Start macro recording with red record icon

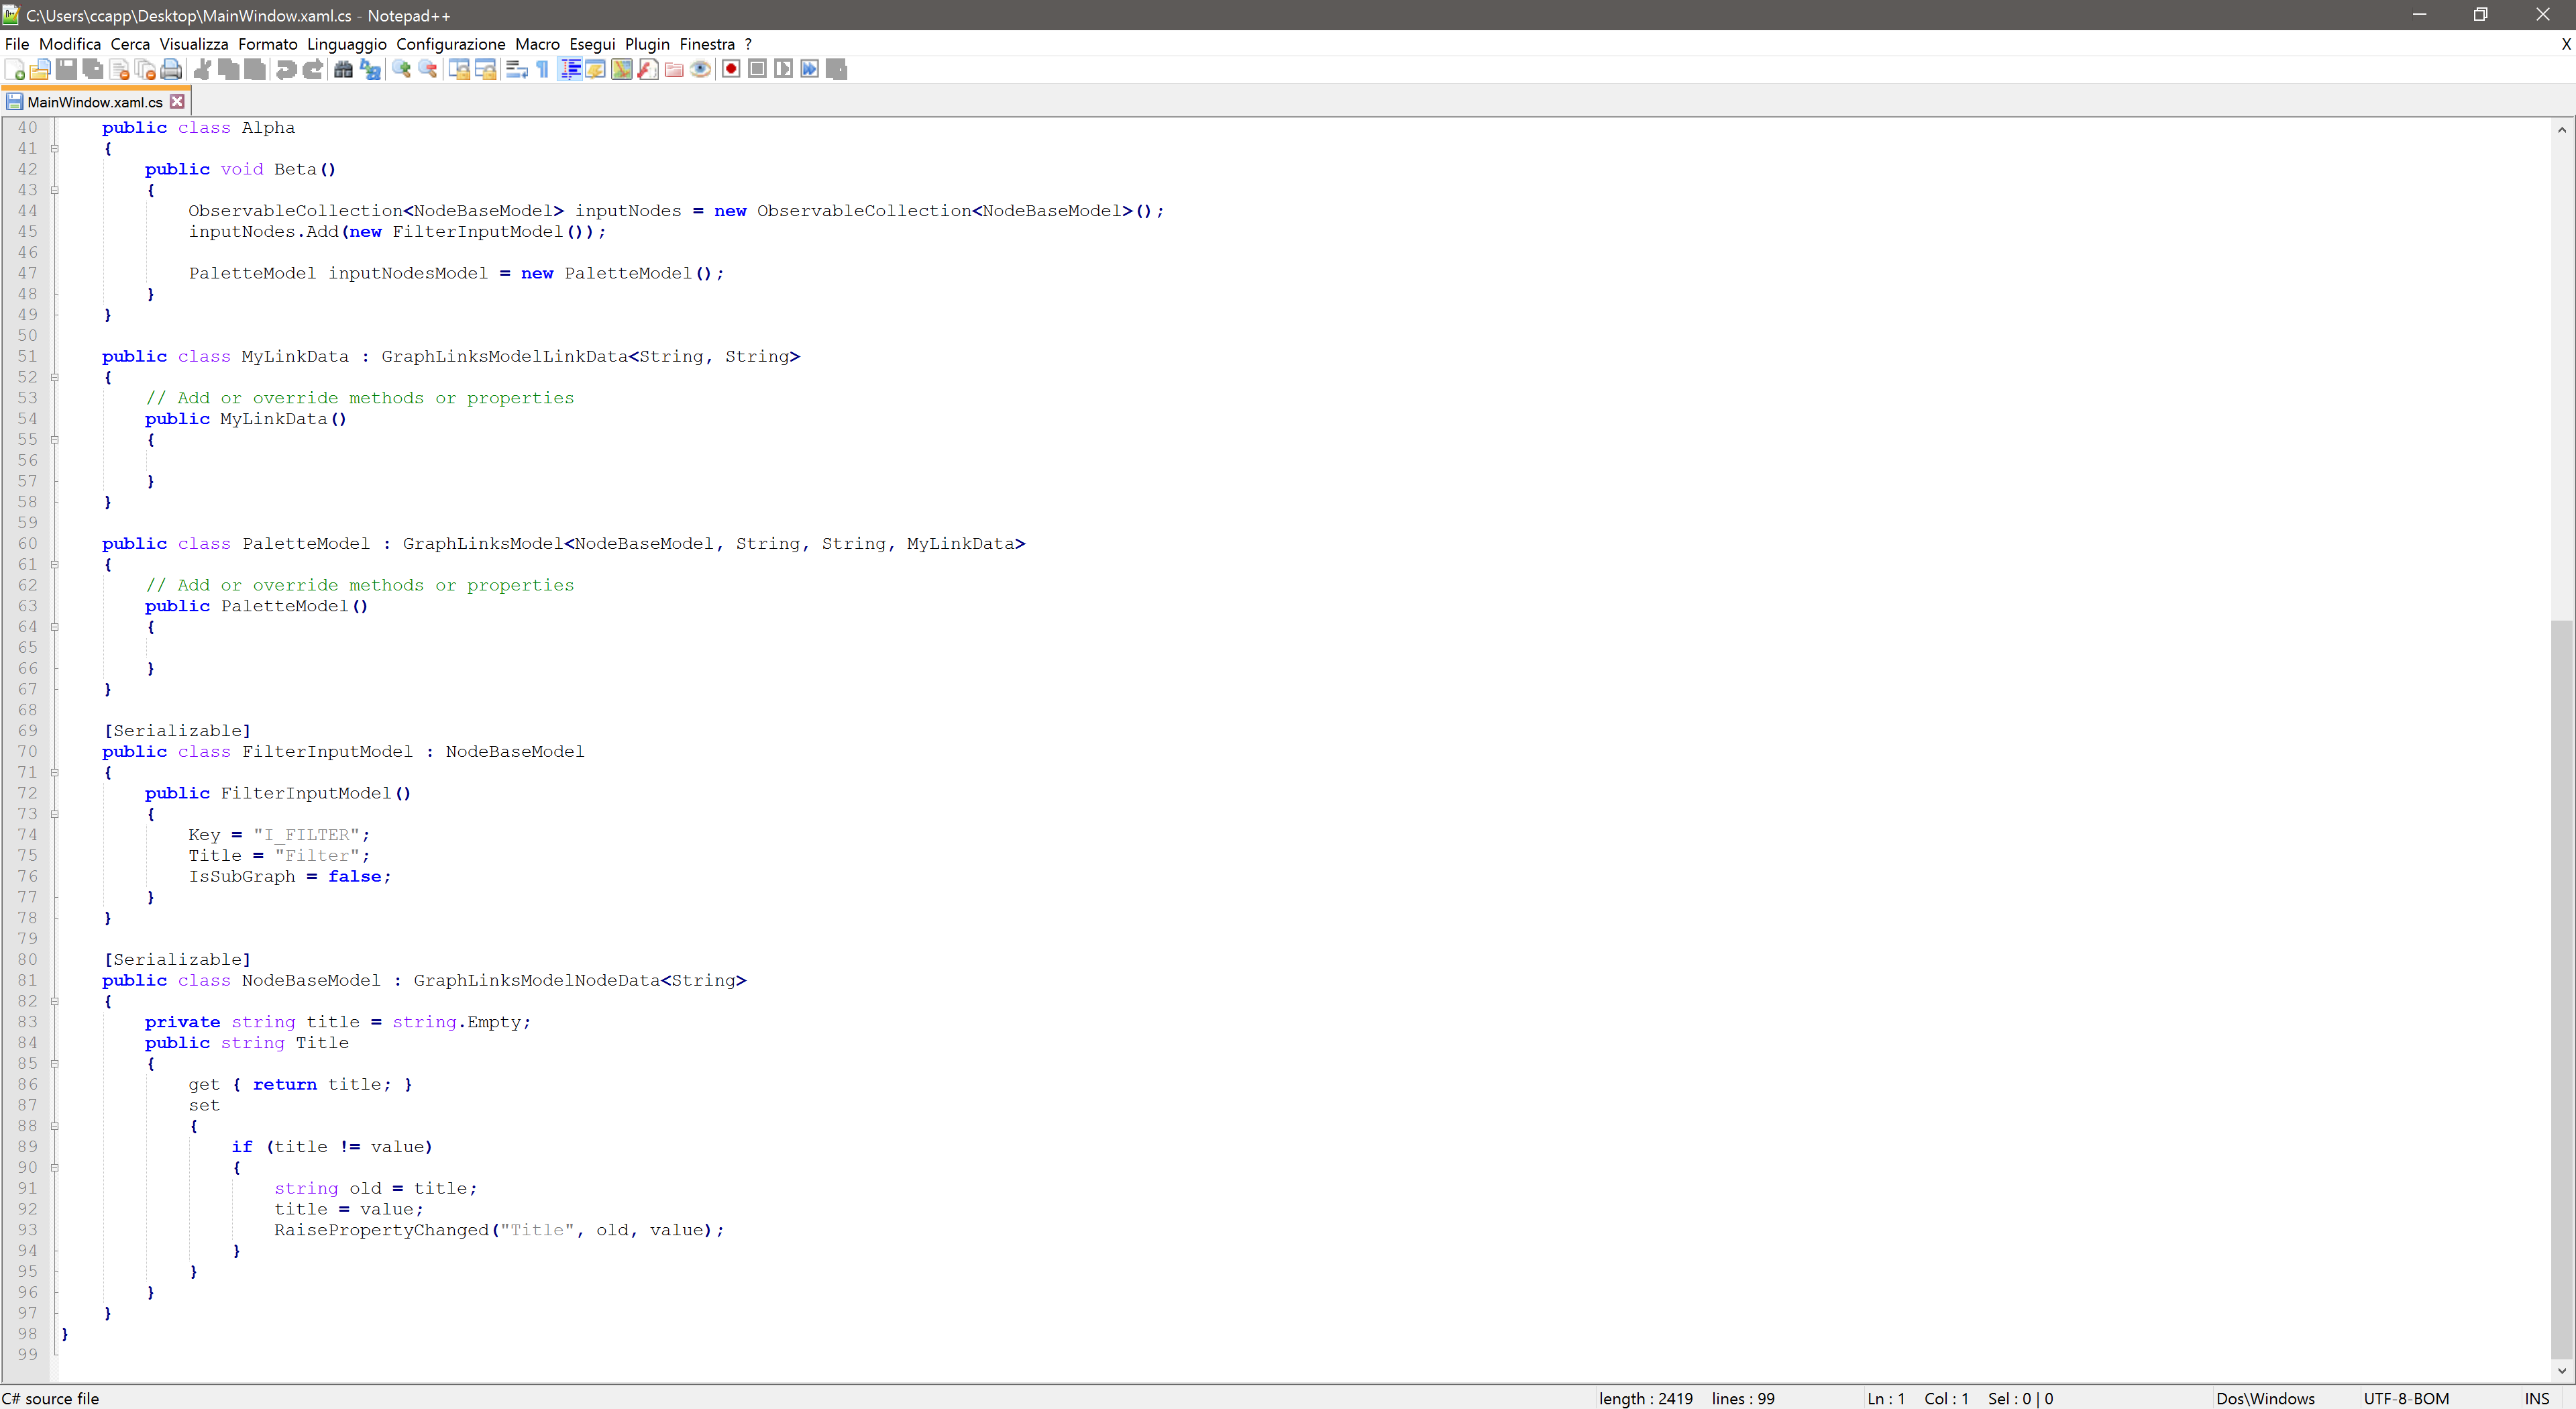731,69
